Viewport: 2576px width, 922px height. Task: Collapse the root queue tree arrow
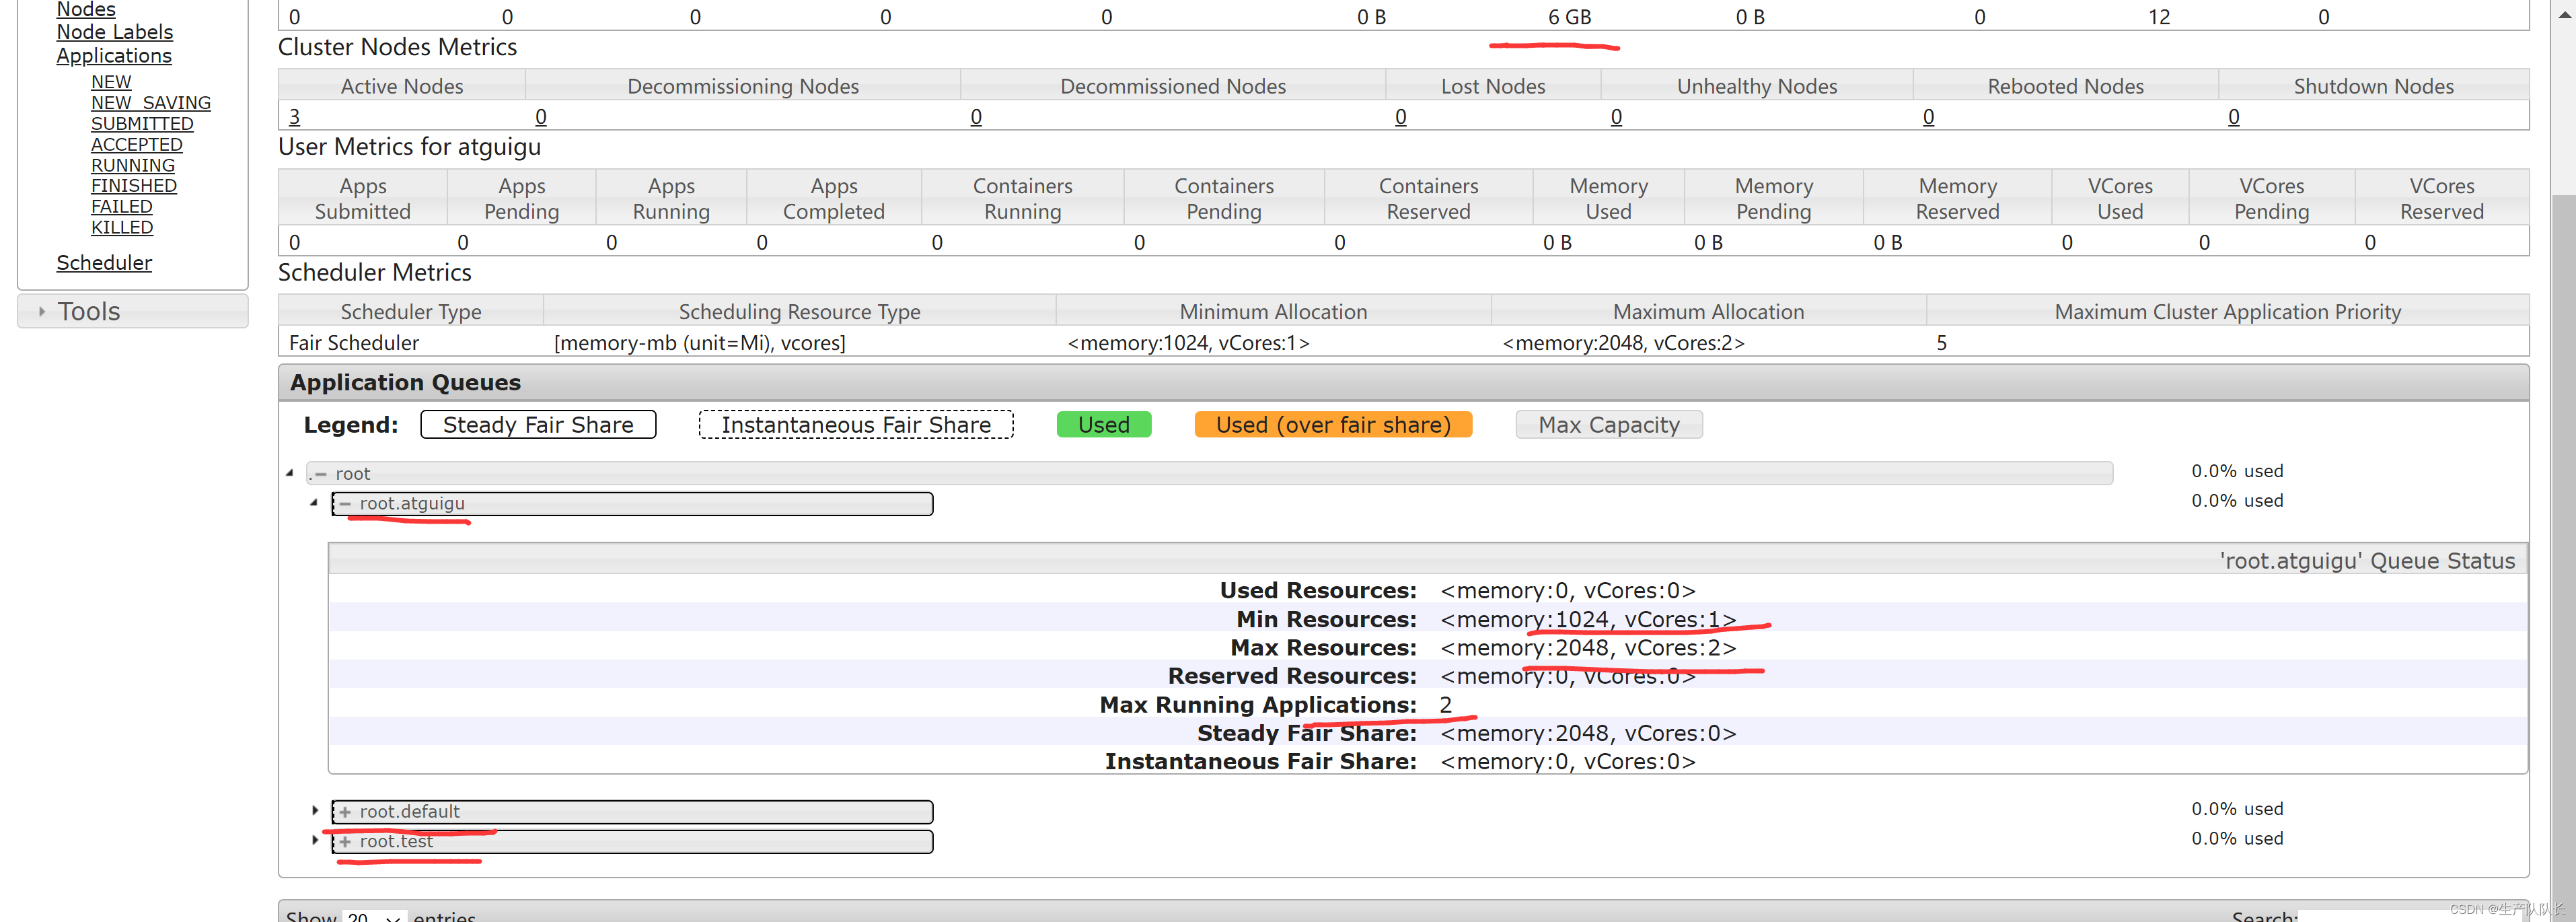coord(290,473)
